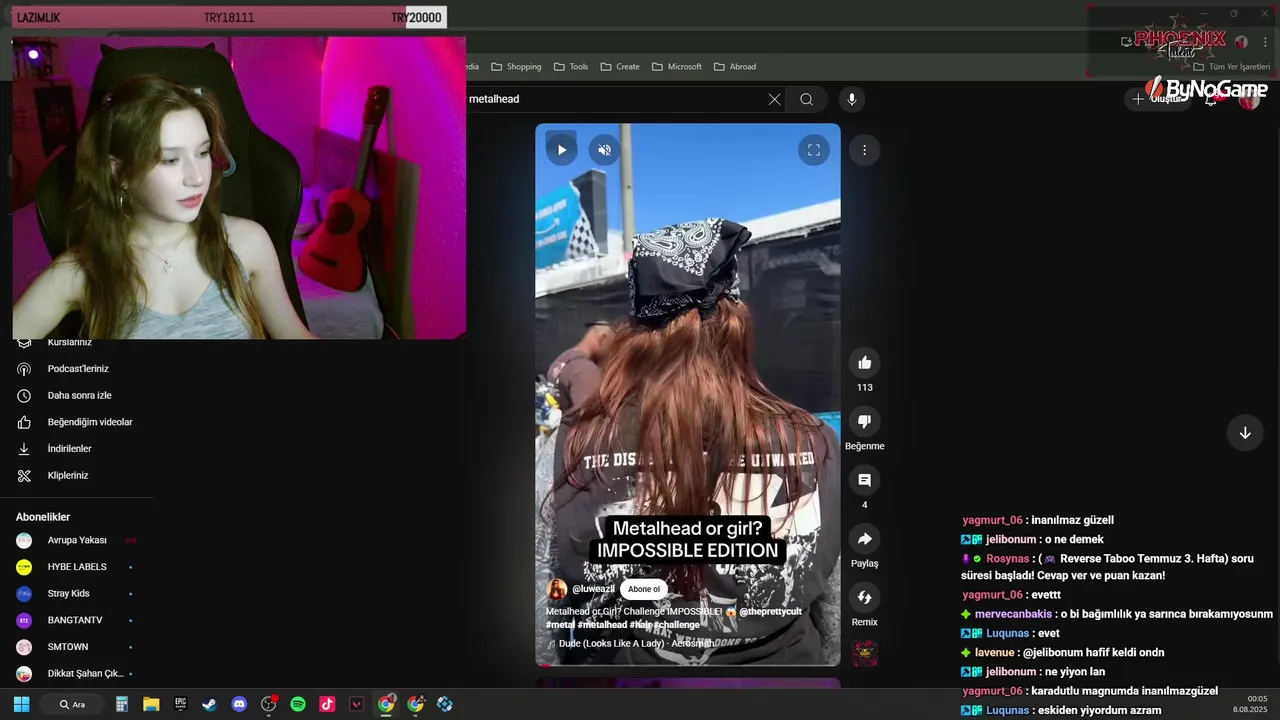Open the #metalhead hashtag
The height and width of the screenshot is (720, 1280).
(x=602, y=625)
